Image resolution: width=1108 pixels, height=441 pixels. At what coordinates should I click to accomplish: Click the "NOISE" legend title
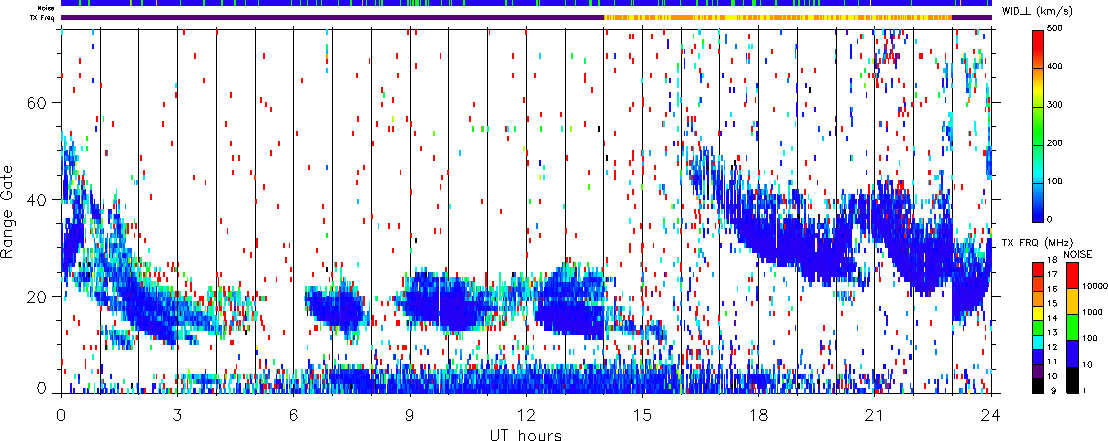coord(1078,254)
